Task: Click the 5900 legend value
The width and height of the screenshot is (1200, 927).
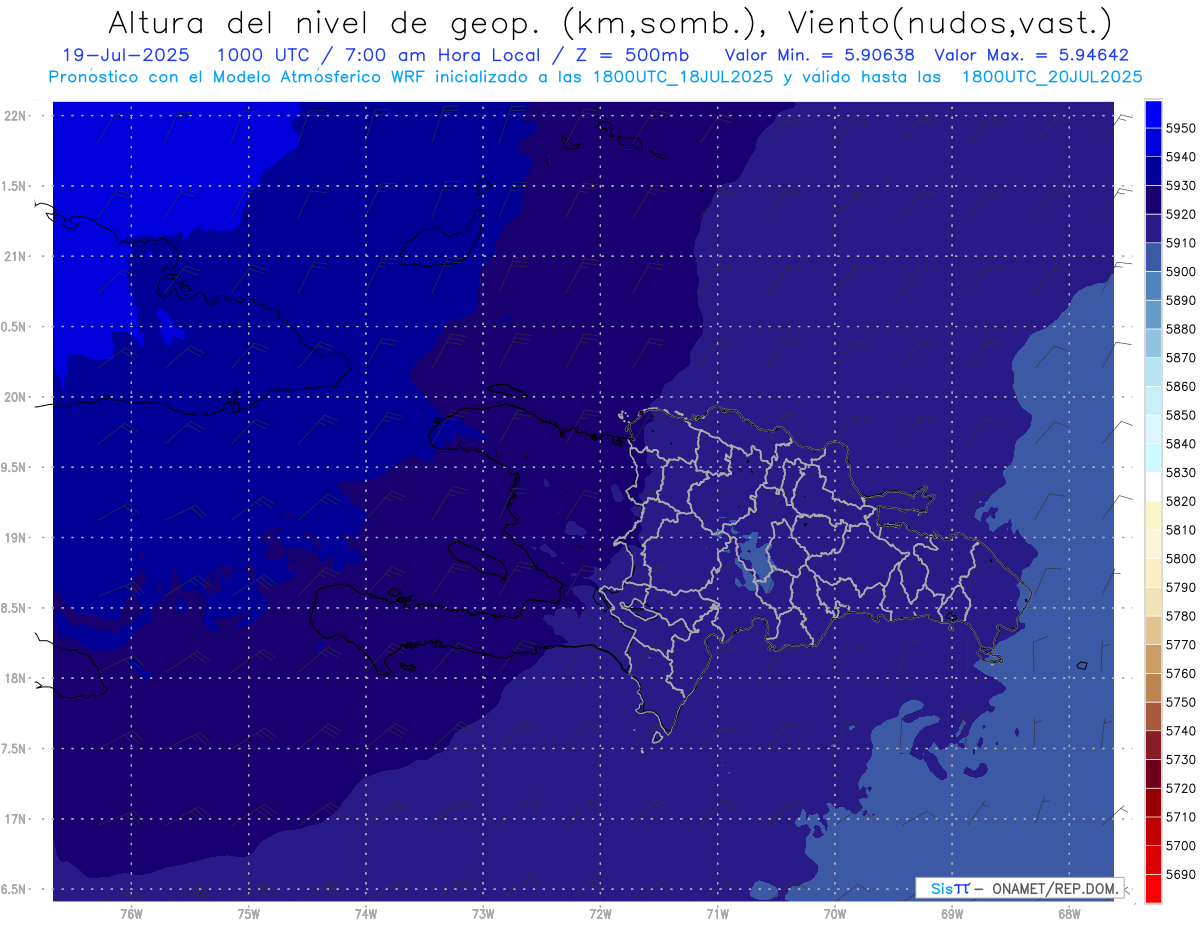Action: [1180, 272]
